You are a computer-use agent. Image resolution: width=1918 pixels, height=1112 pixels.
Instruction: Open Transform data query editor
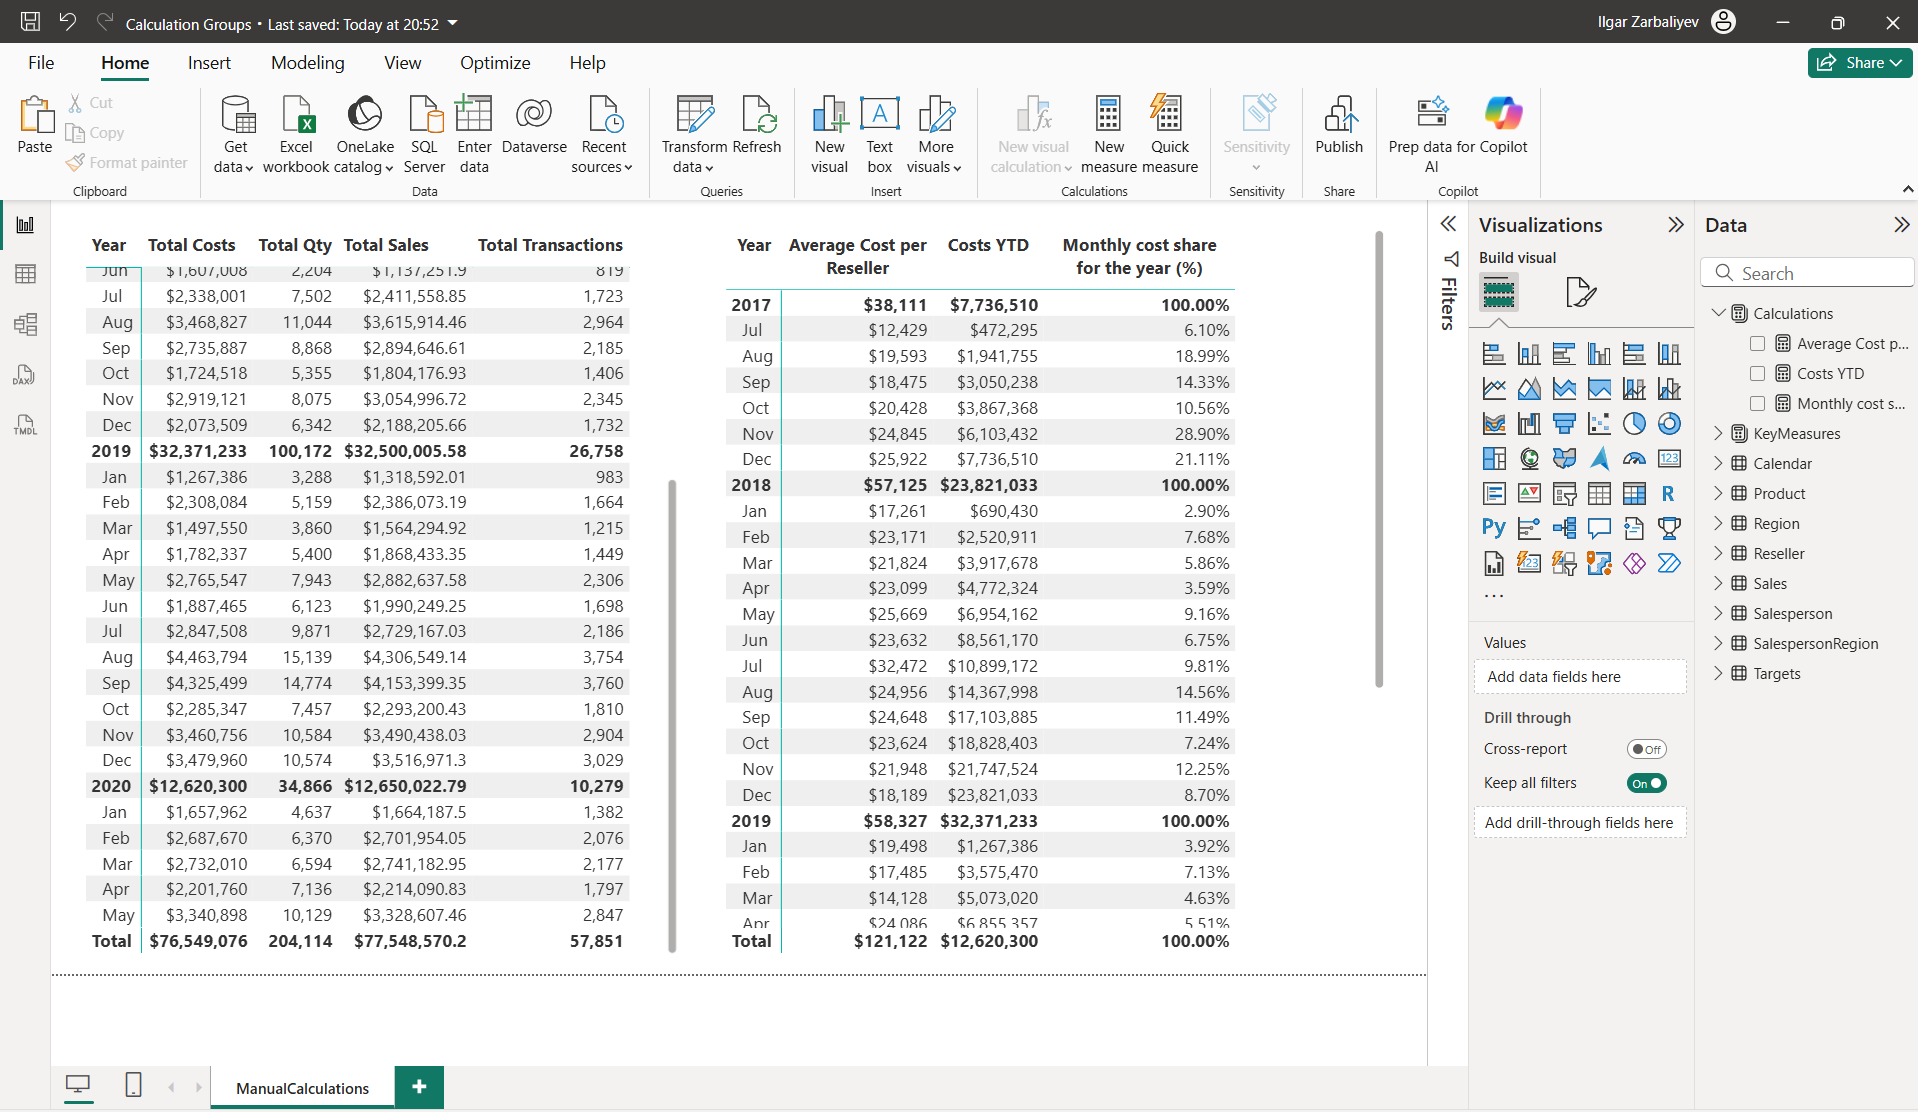click(694, 135)
